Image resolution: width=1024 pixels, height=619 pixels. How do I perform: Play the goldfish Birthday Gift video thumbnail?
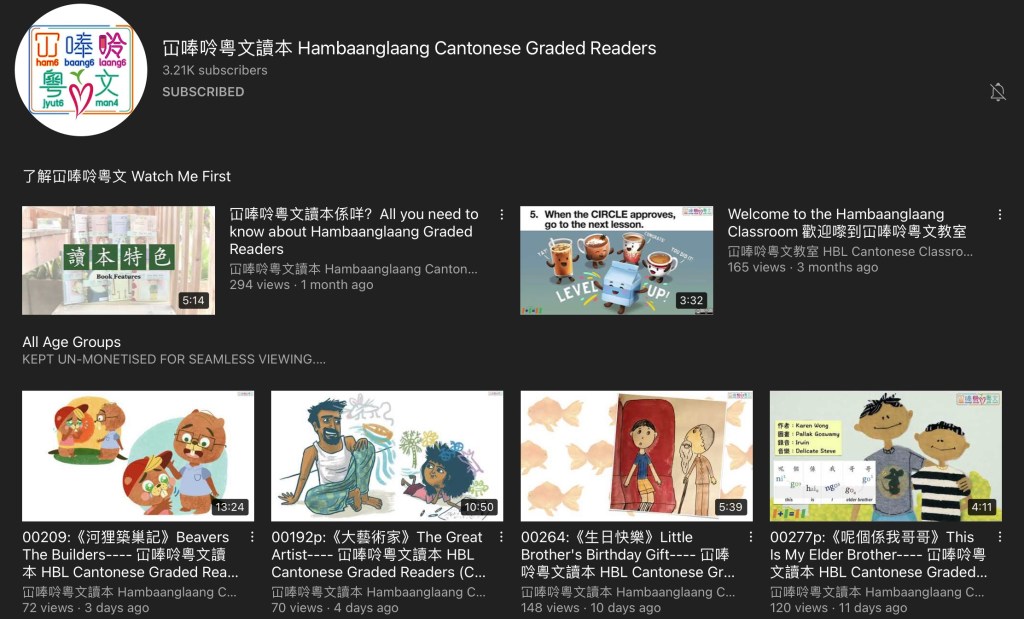tap(636, 455)
